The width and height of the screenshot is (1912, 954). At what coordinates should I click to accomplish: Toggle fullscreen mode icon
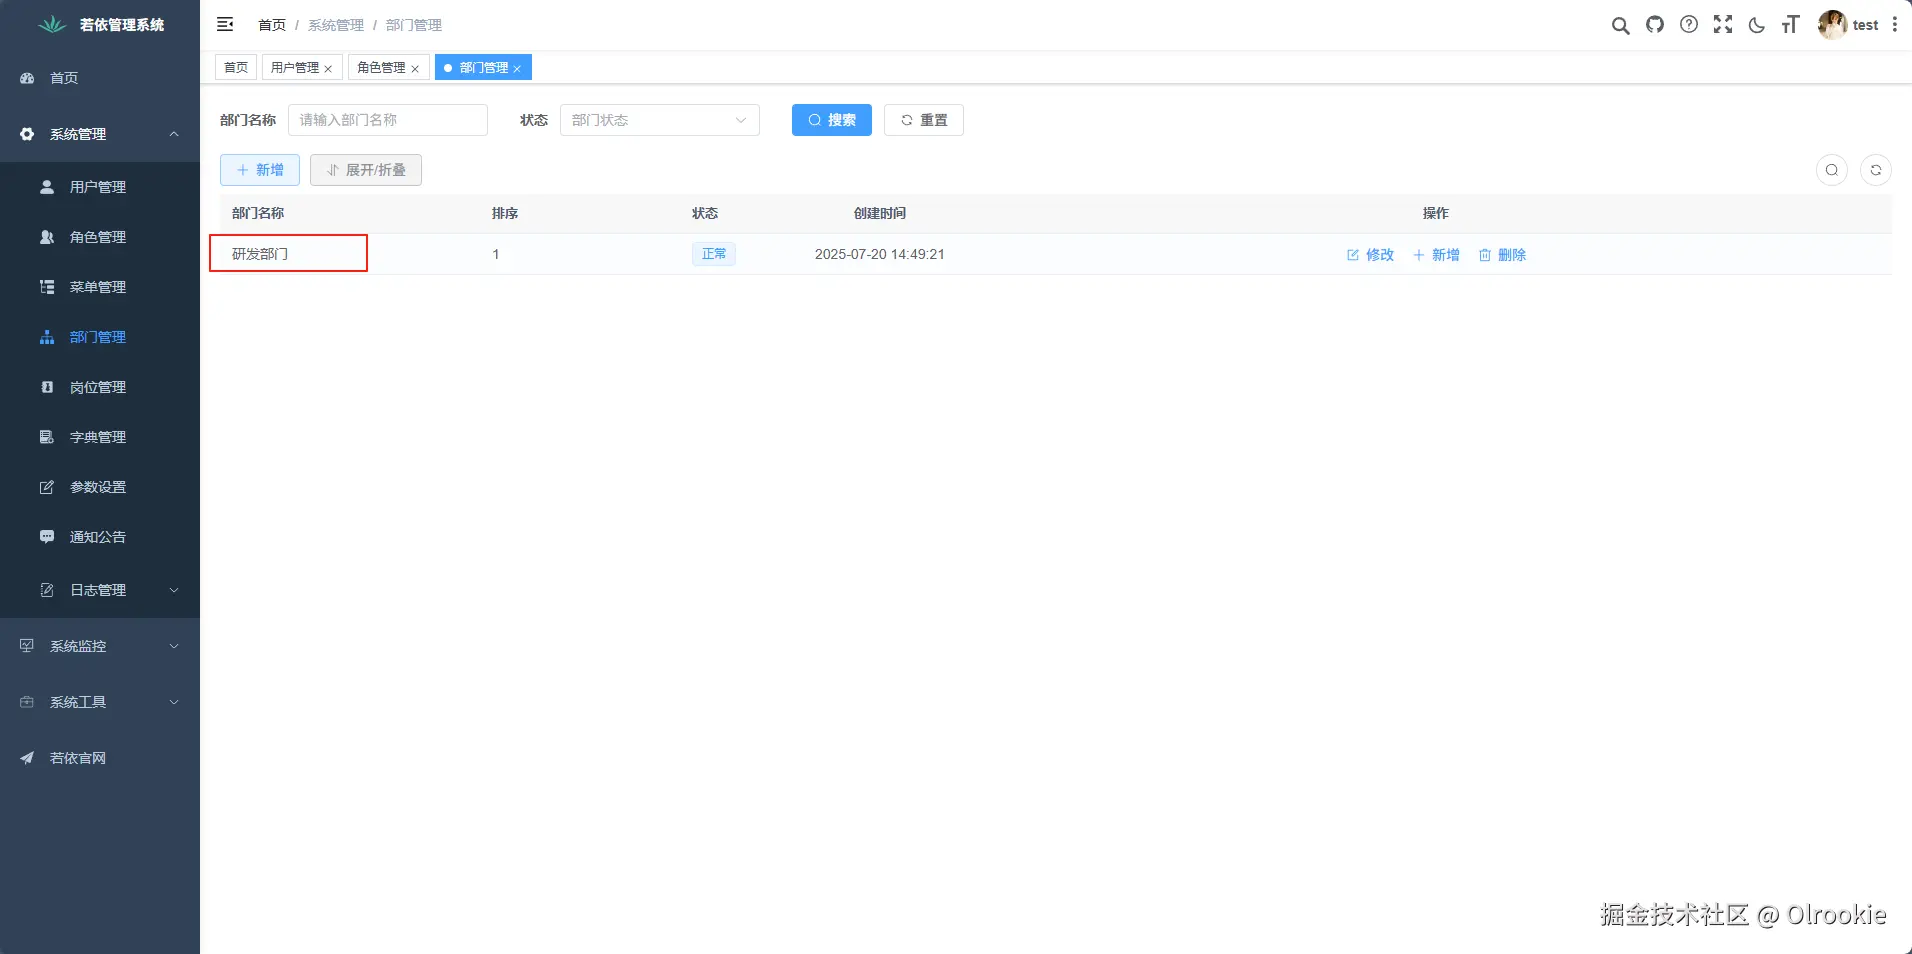(x=1723, y=24)
